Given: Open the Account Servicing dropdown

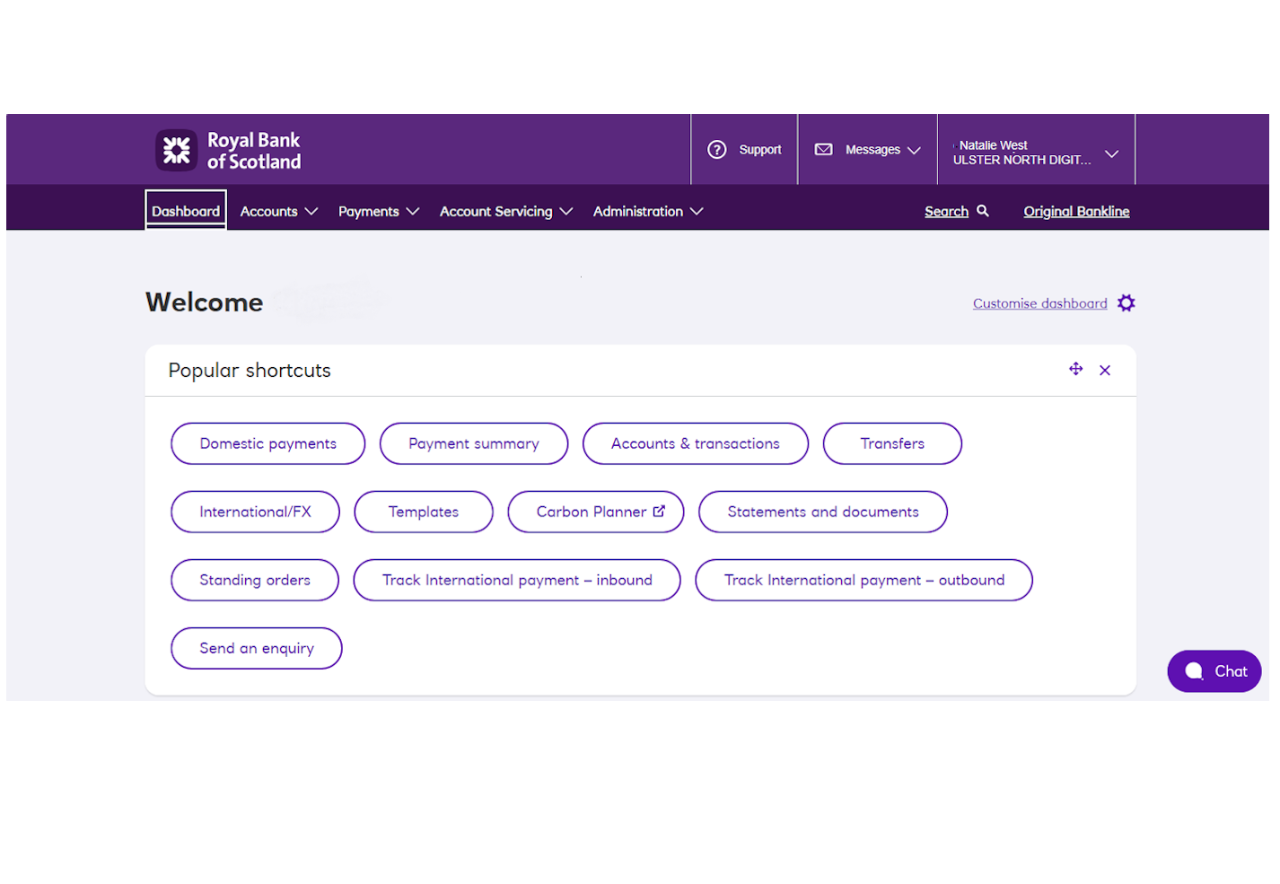Looking at the screenshot, I should [x=505, y=211].
